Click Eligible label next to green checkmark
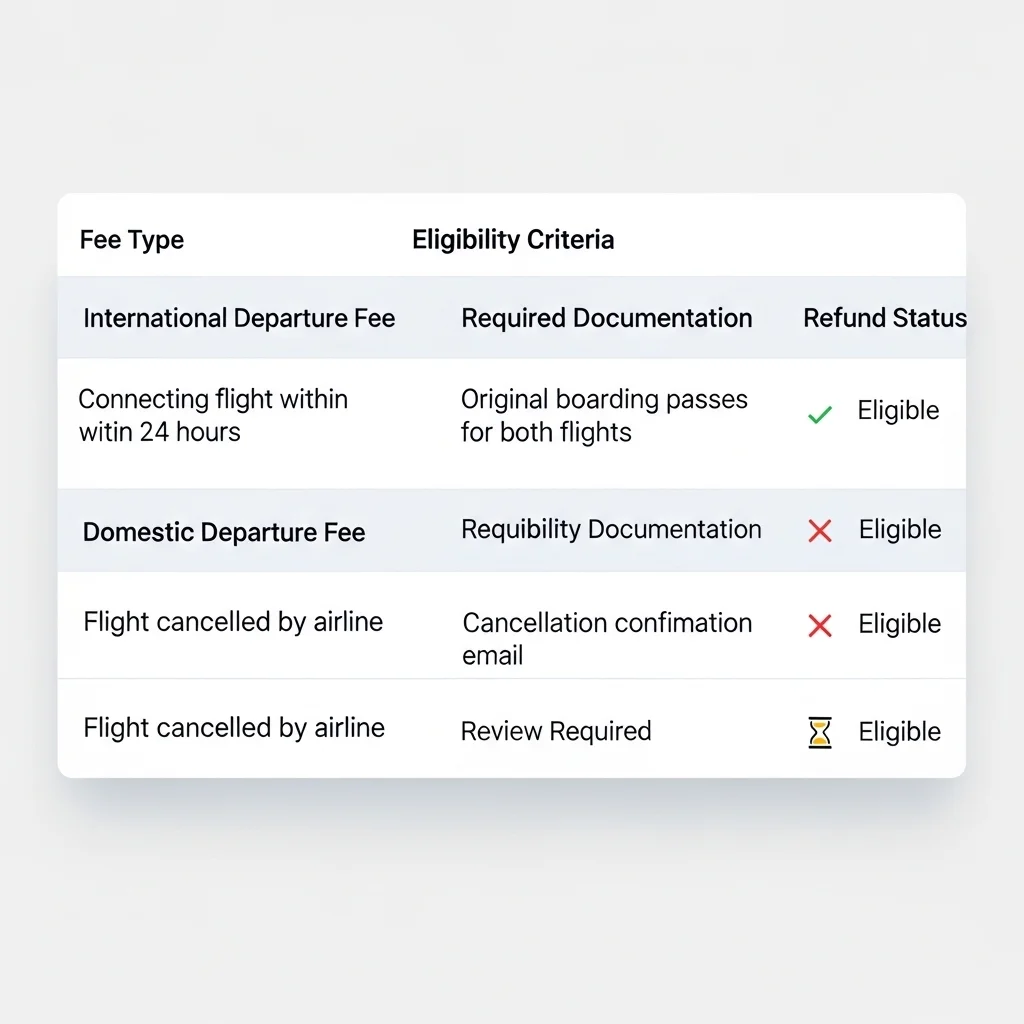The image size is (1024, 1024). [898, 411]
